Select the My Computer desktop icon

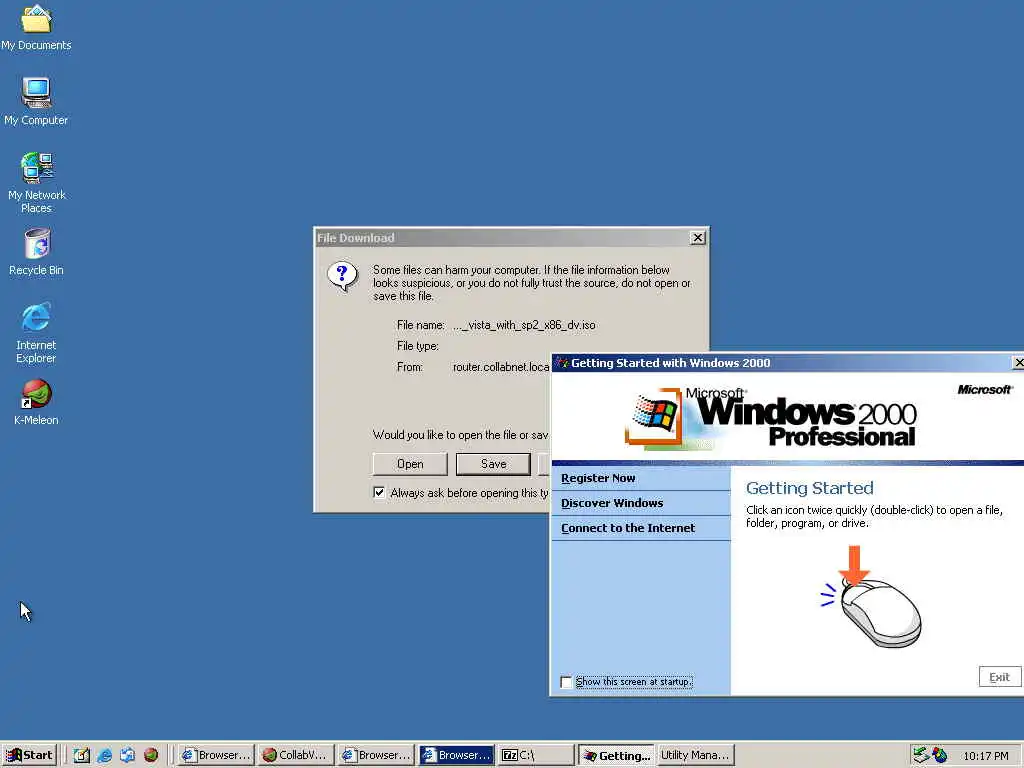click(x=36, y=102)
